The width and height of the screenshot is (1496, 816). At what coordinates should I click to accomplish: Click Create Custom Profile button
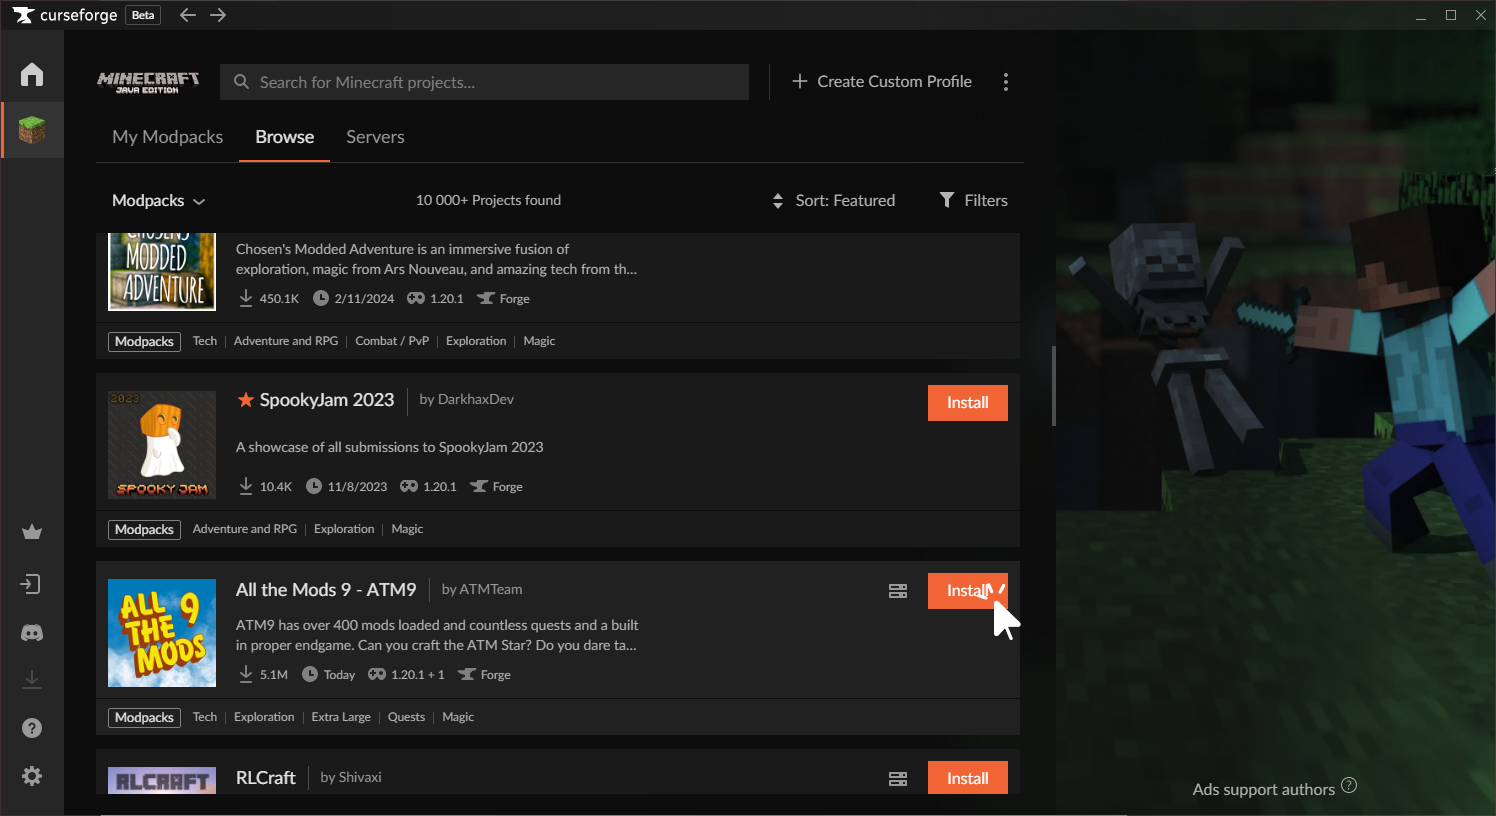[882, 81]
